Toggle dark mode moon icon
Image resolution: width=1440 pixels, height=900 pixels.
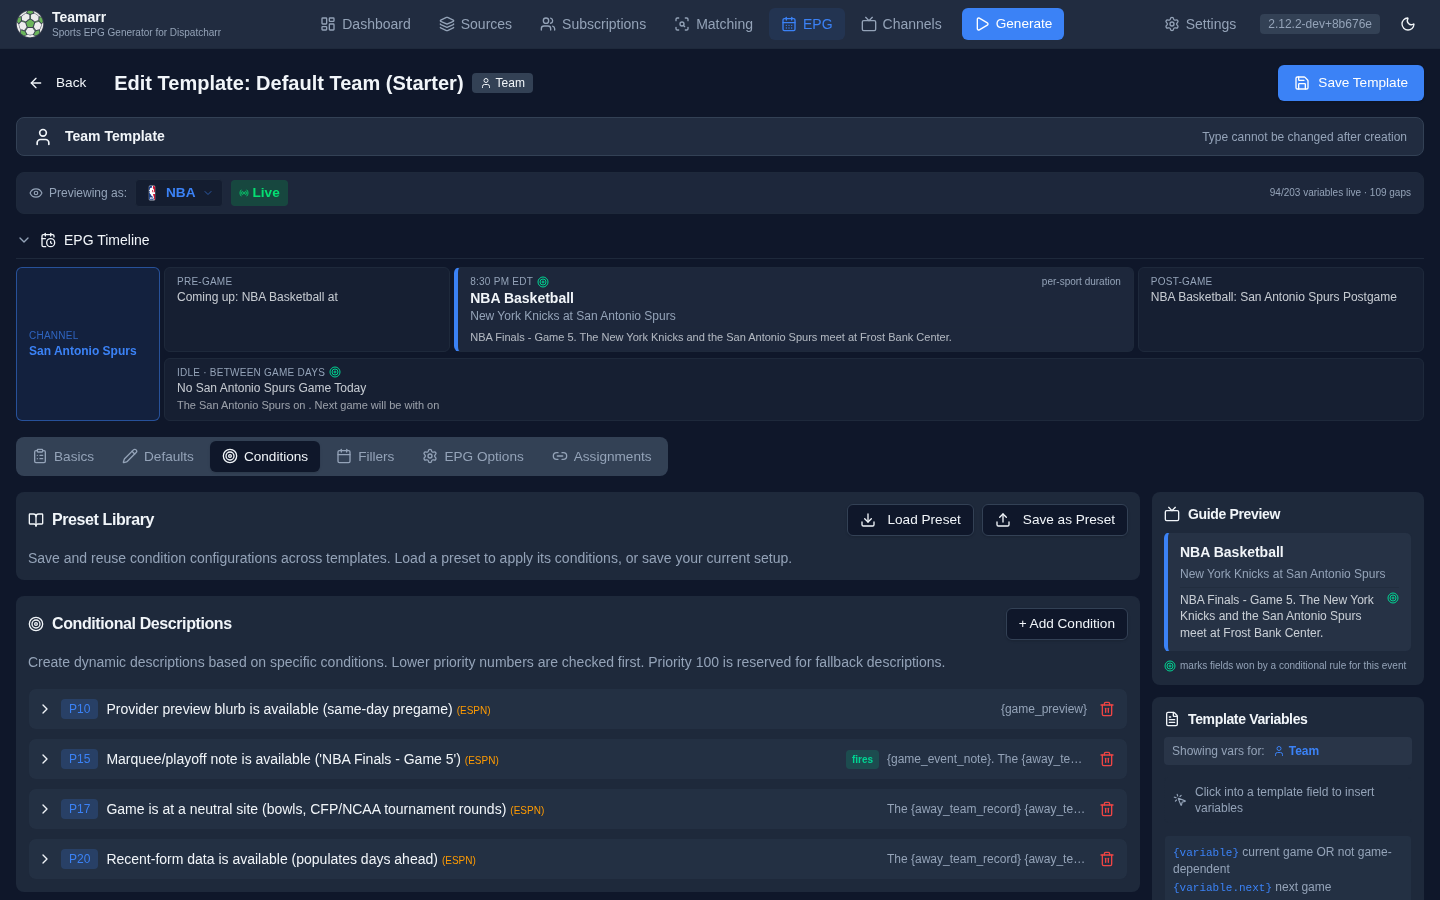(1408, 24)
